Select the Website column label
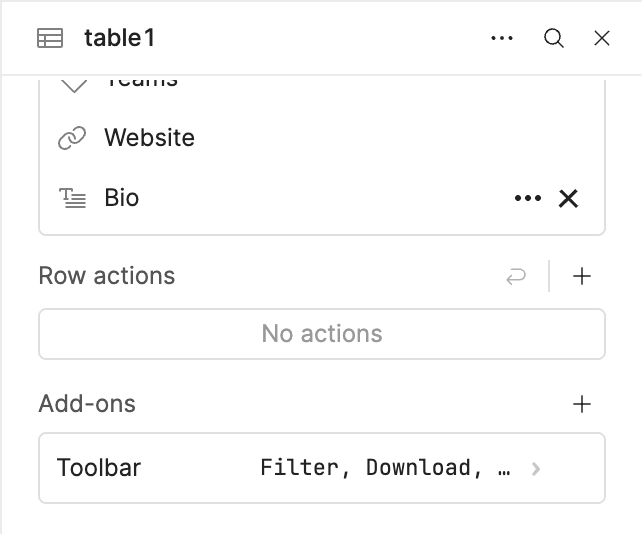The height and width of the screenshot is (534, 642). [x=149, y=138]
